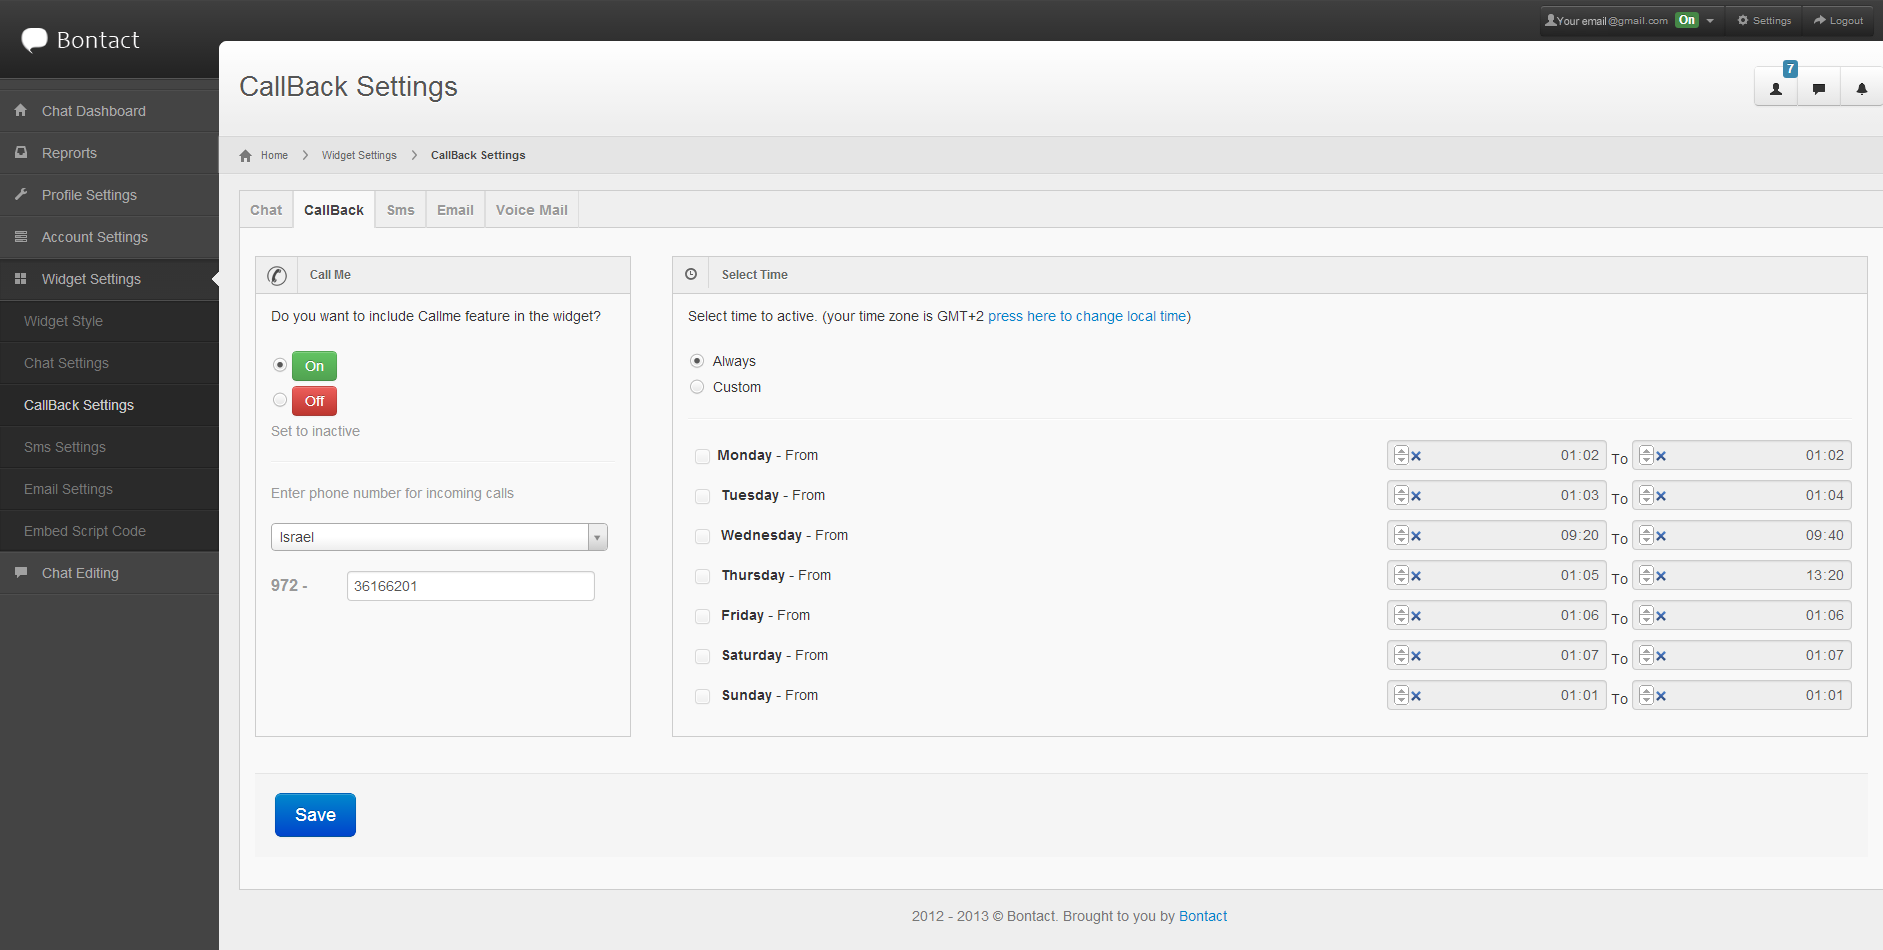Check the Sunday checkbox
1883x950 pixels.
tap(702, 696)
